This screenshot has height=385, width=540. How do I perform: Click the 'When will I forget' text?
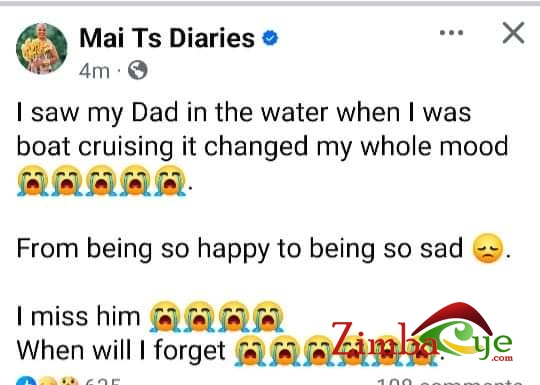[121, 351]
